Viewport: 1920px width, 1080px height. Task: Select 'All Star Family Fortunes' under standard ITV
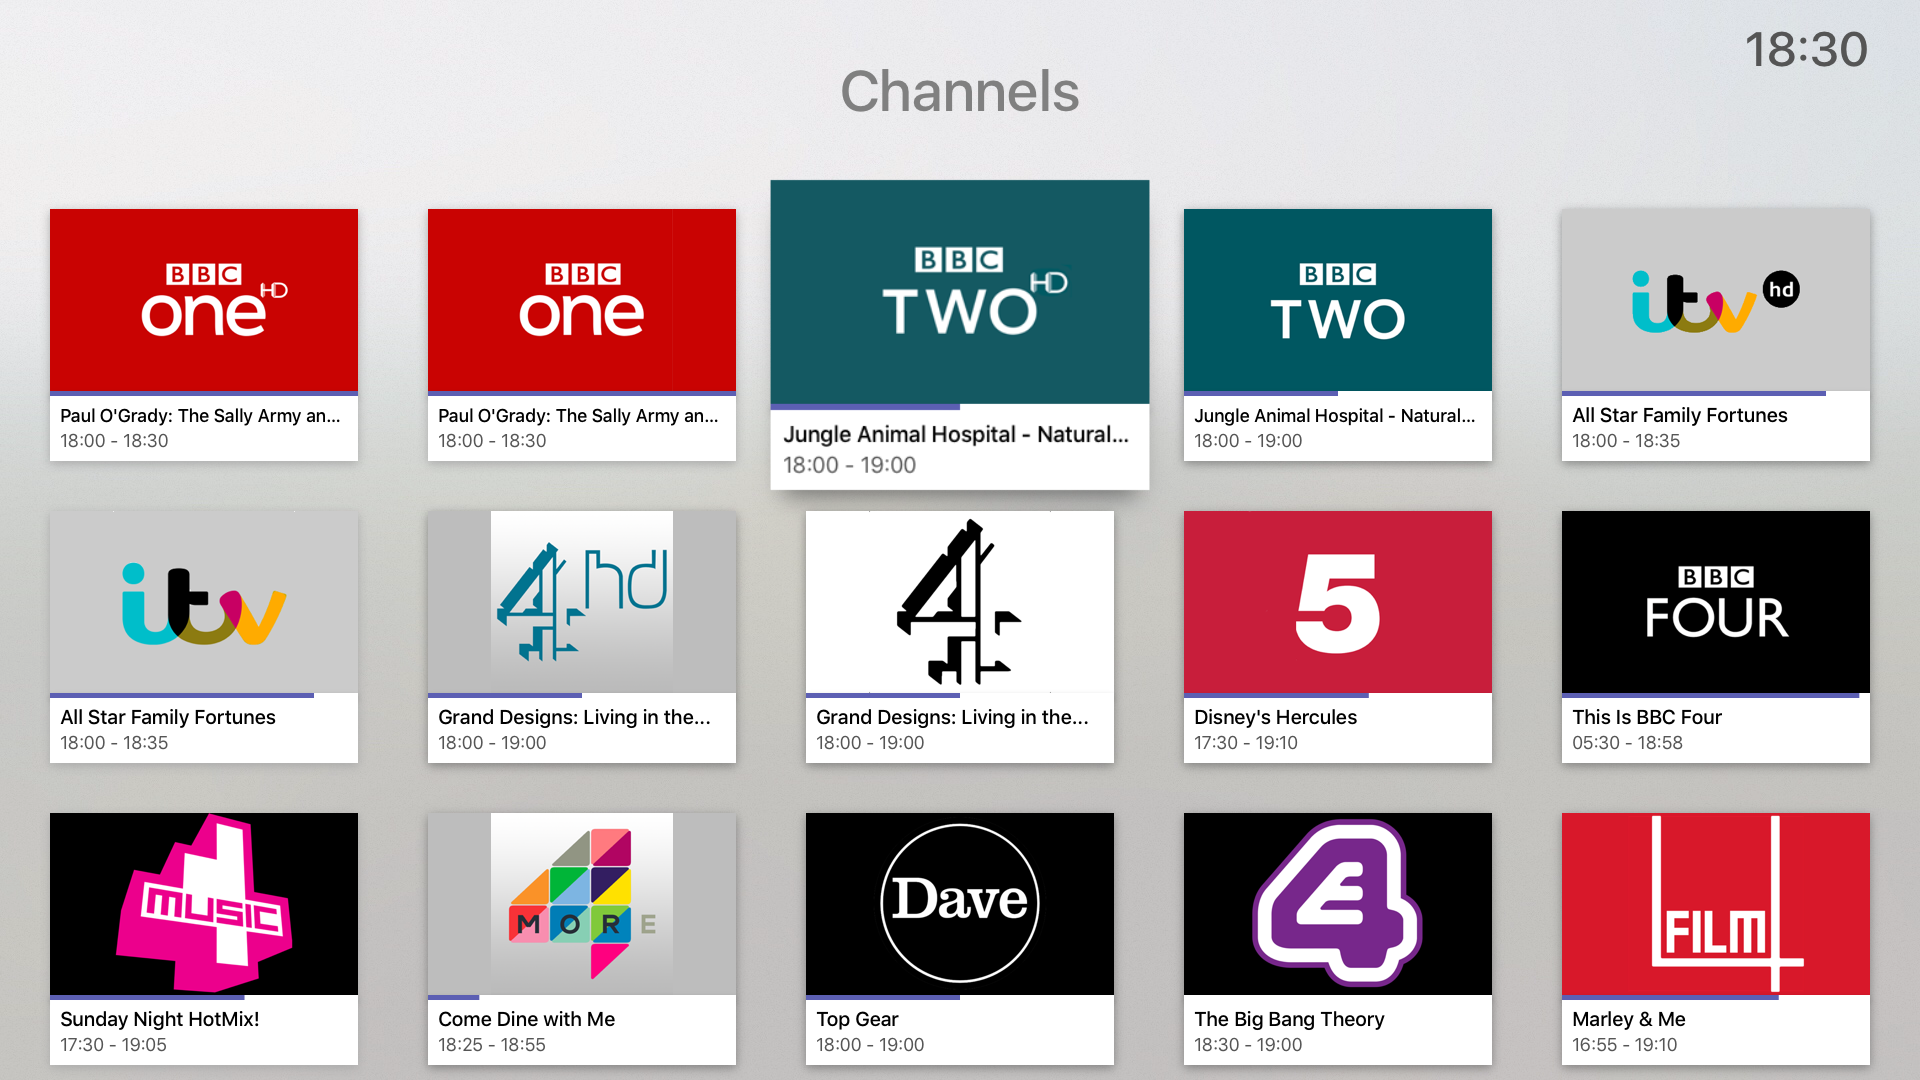(x=168, y=717)
